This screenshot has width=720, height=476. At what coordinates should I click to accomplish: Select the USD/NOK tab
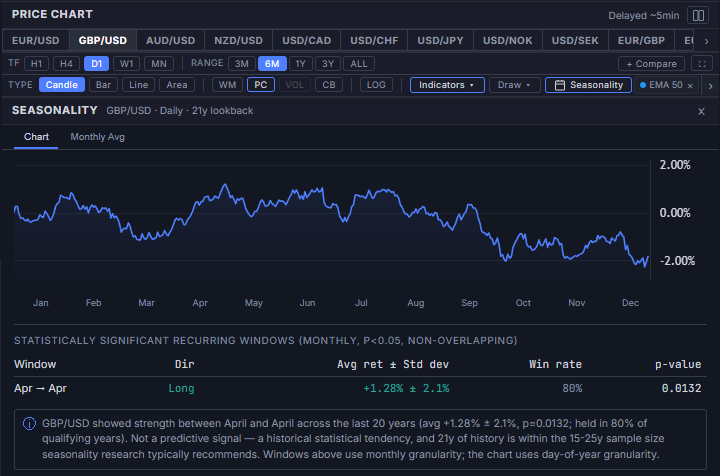pyautogui.click(x=507, y=40)
